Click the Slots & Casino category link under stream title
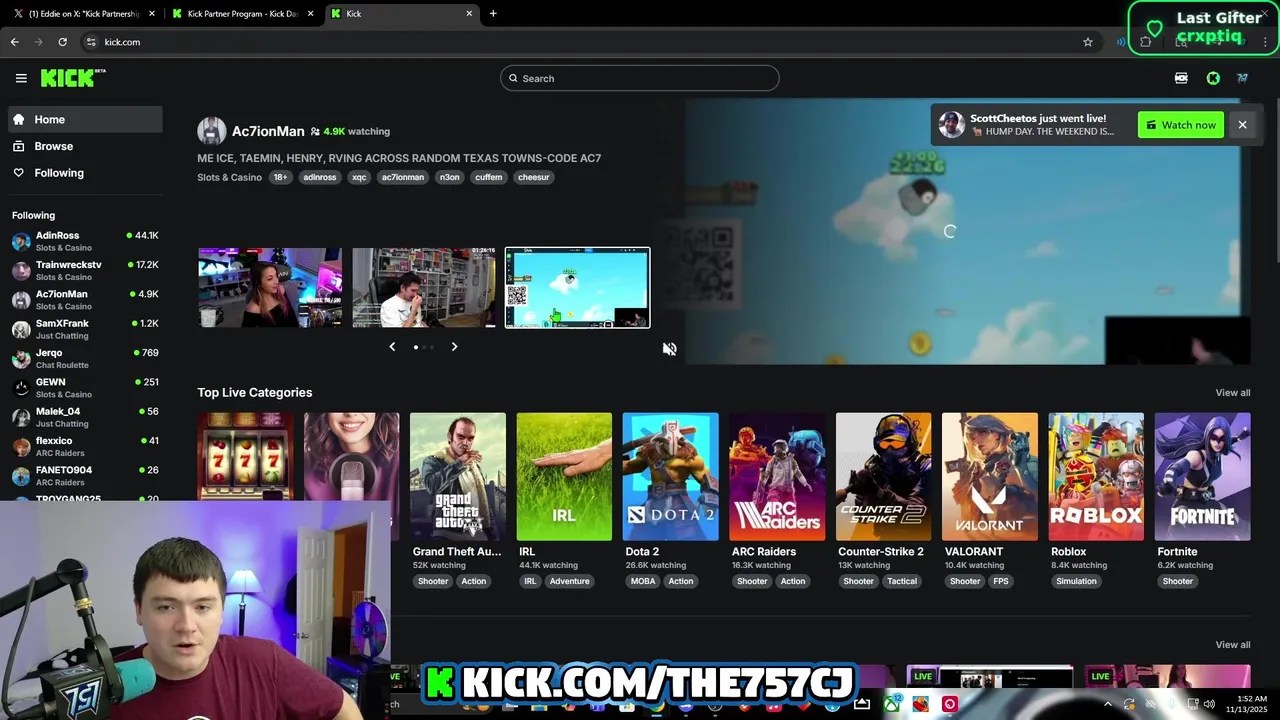This screenshot has width=1280, height=720. tap(229, 177)
